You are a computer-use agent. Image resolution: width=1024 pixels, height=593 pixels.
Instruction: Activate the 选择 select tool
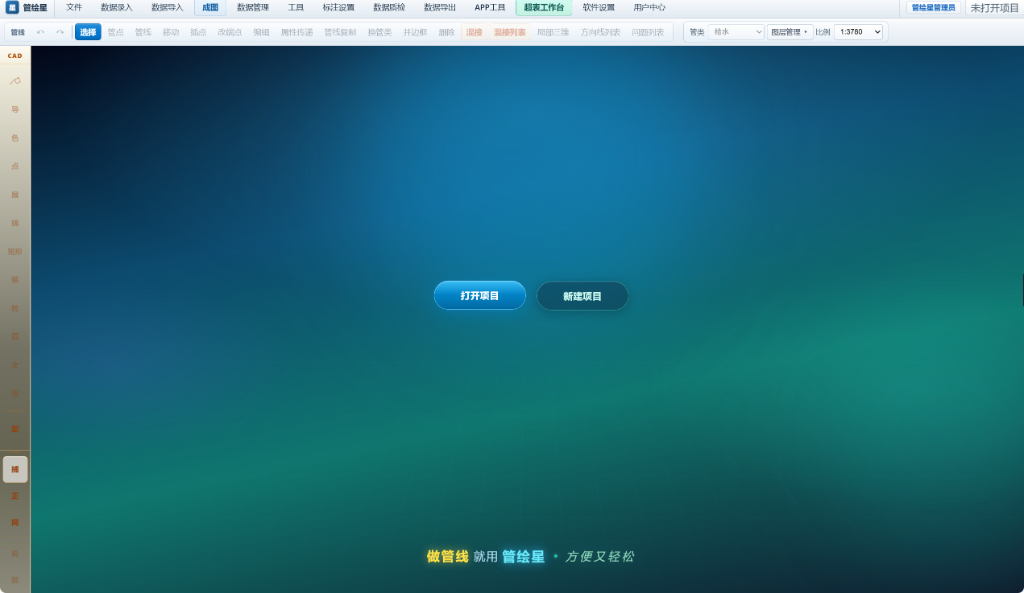coord(88,32)
